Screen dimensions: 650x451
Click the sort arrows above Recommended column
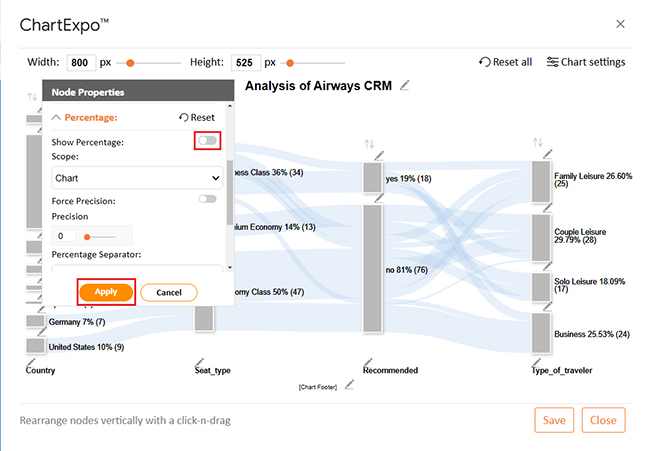[x=369, y=145]
